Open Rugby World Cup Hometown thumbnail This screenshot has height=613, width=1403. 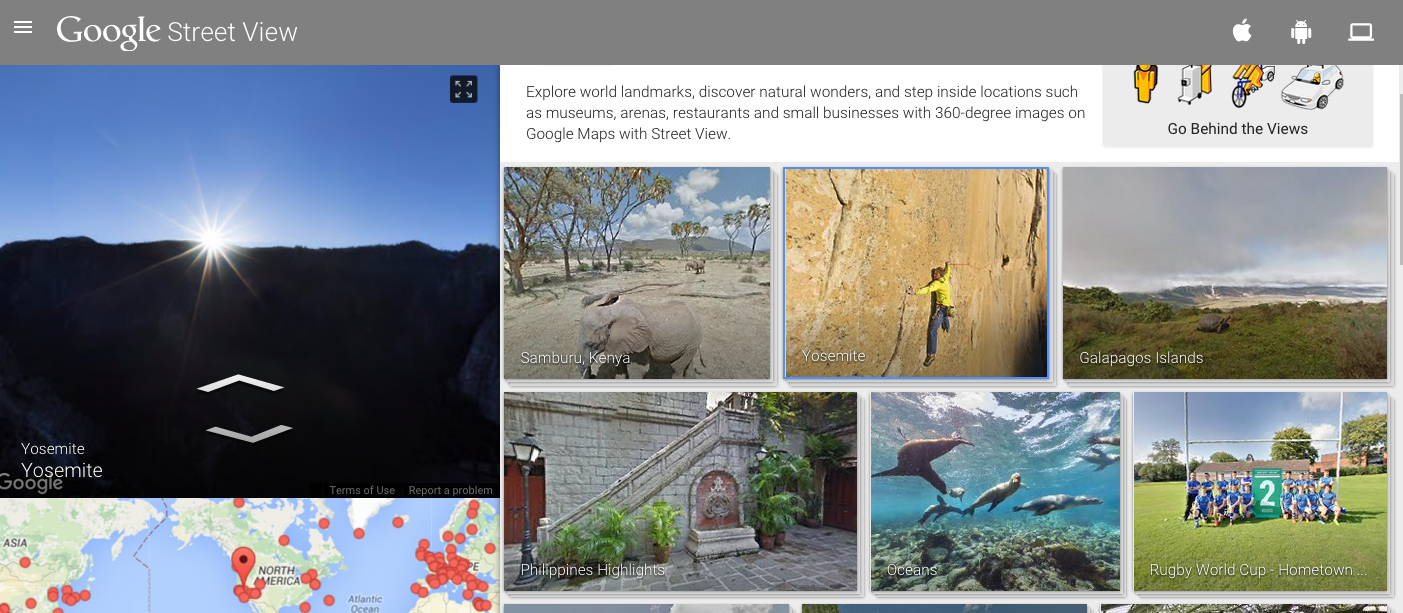coord(1260,491)
